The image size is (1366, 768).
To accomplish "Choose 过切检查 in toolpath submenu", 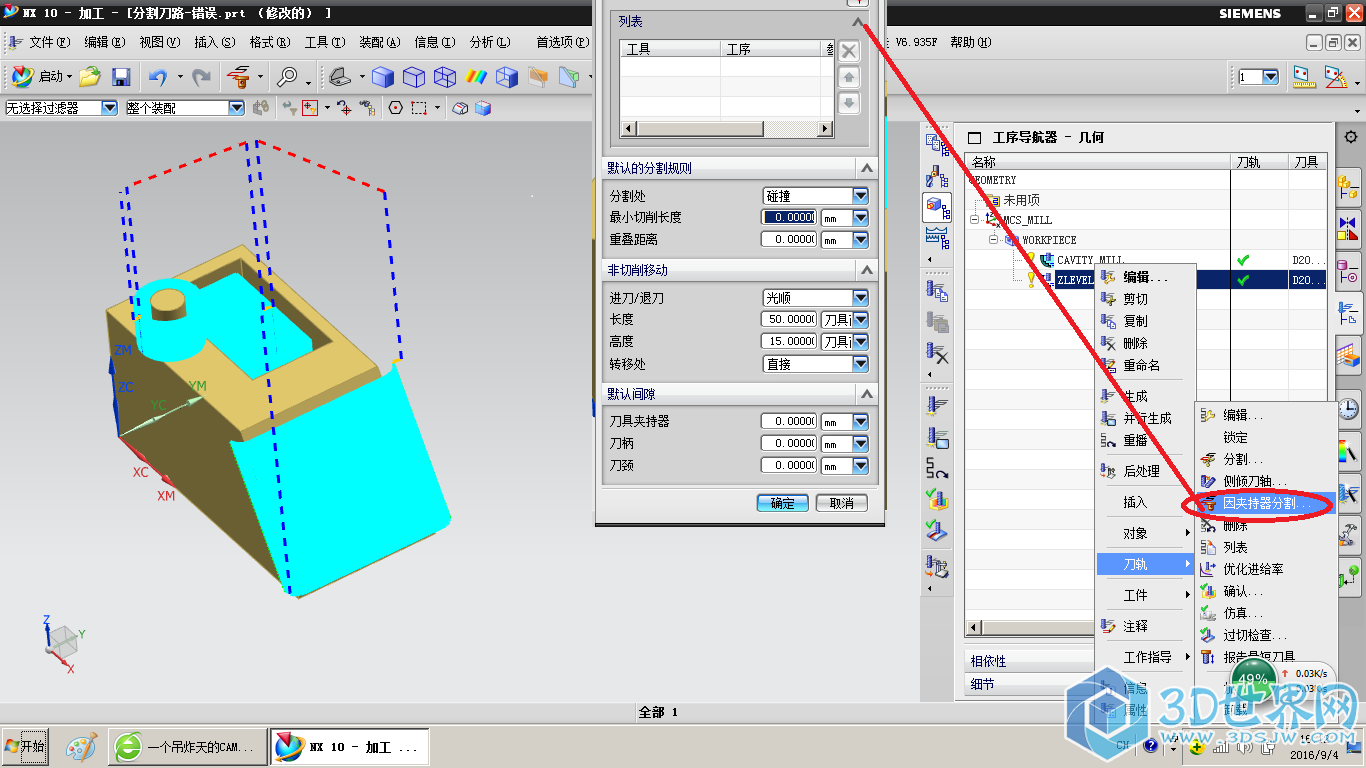I will tap(1255, 635).
